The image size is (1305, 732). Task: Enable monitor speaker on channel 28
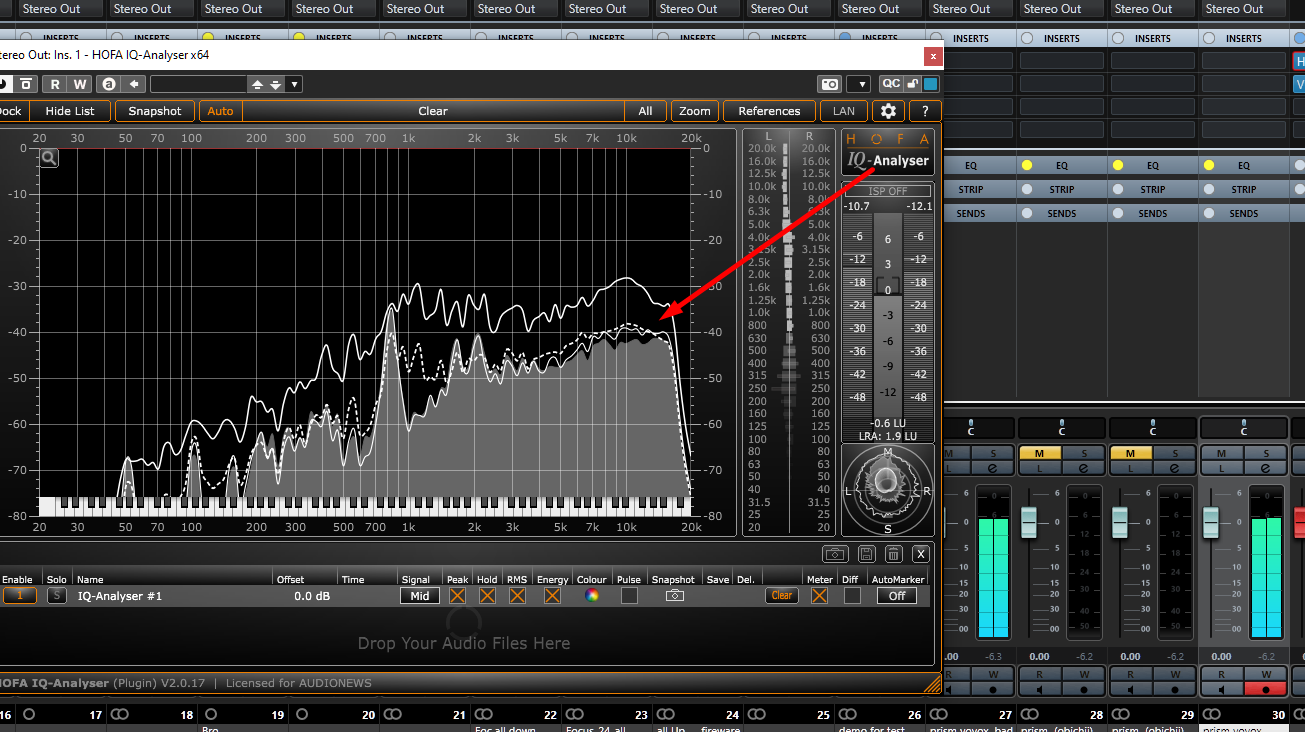[1040, 689]
